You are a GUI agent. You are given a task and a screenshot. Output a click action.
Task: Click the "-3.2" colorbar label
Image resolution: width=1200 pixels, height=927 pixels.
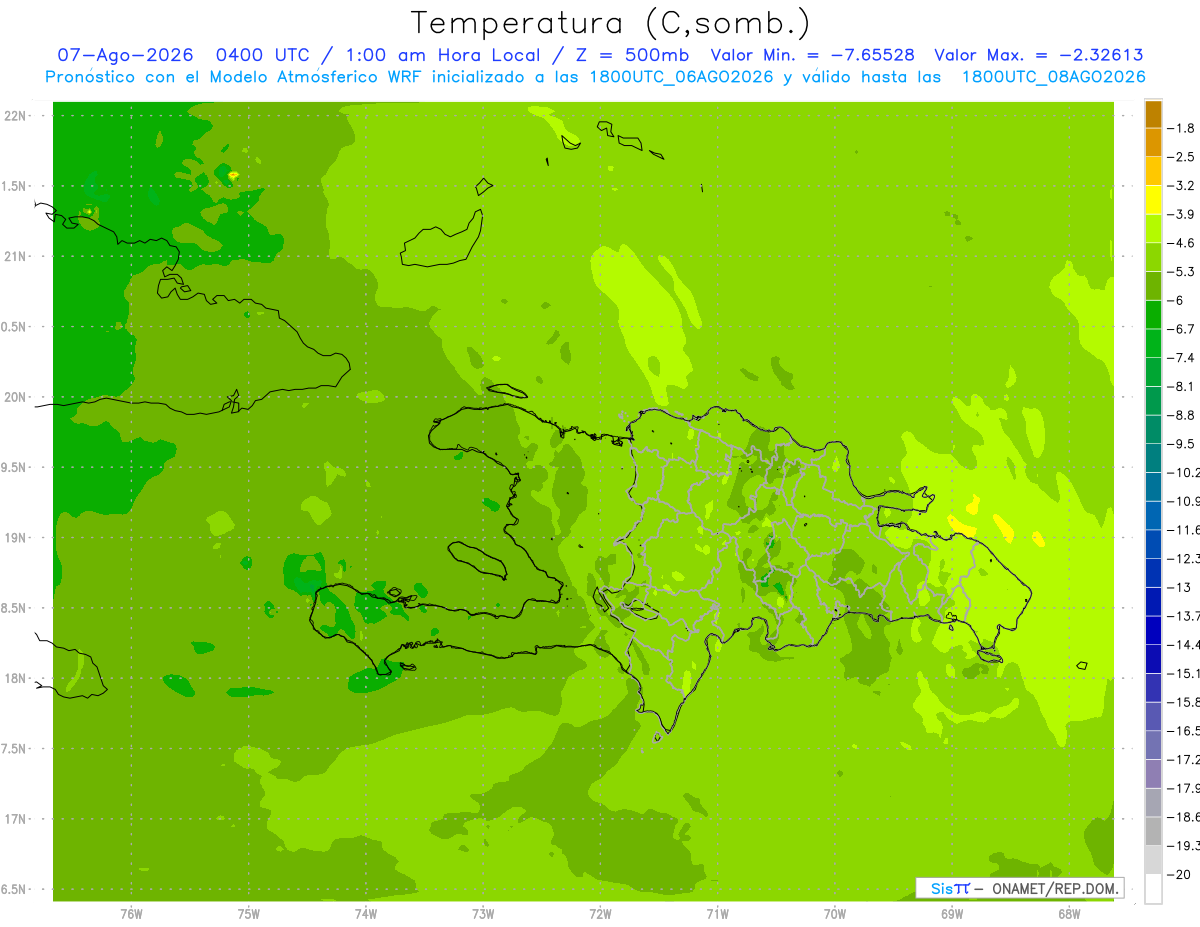point(1181,186)
